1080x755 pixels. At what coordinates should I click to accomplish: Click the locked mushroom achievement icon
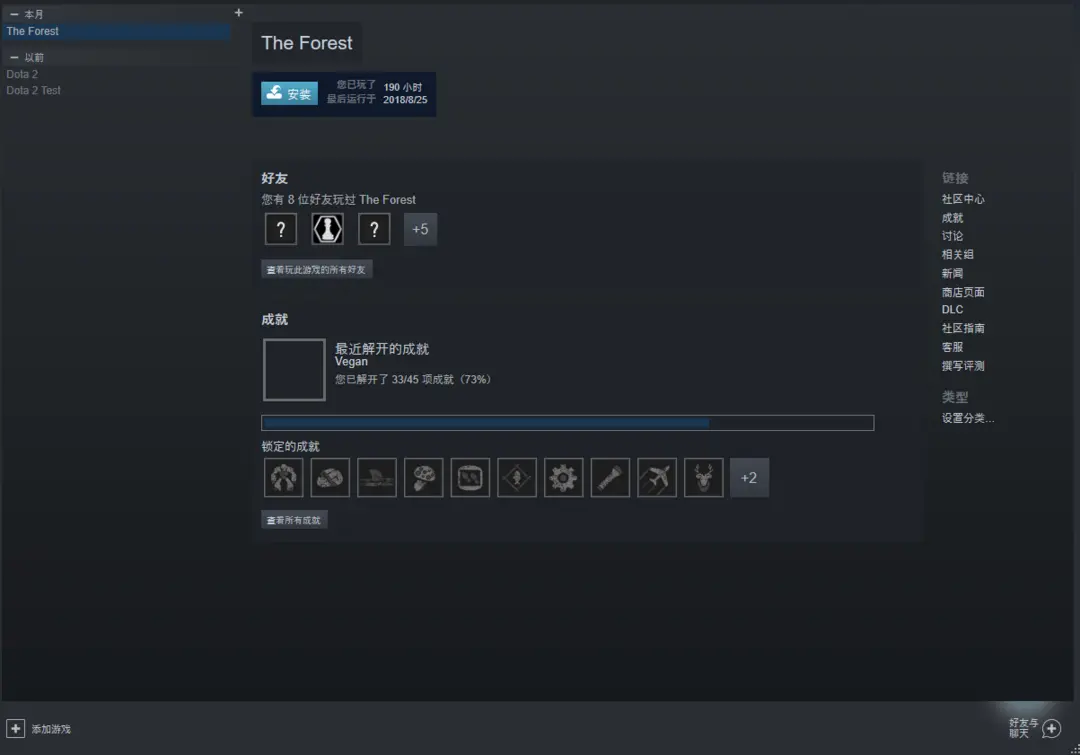pos(424,477)
